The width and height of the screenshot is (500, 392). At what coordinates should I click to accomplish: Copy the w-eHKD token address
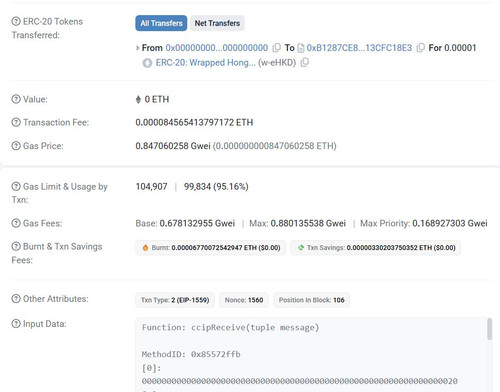click(304, 62)
